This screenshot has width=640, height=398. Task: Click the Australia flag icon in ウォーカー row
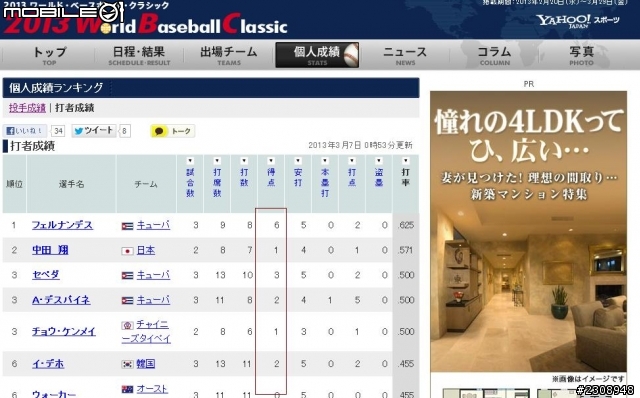(127, 389)
